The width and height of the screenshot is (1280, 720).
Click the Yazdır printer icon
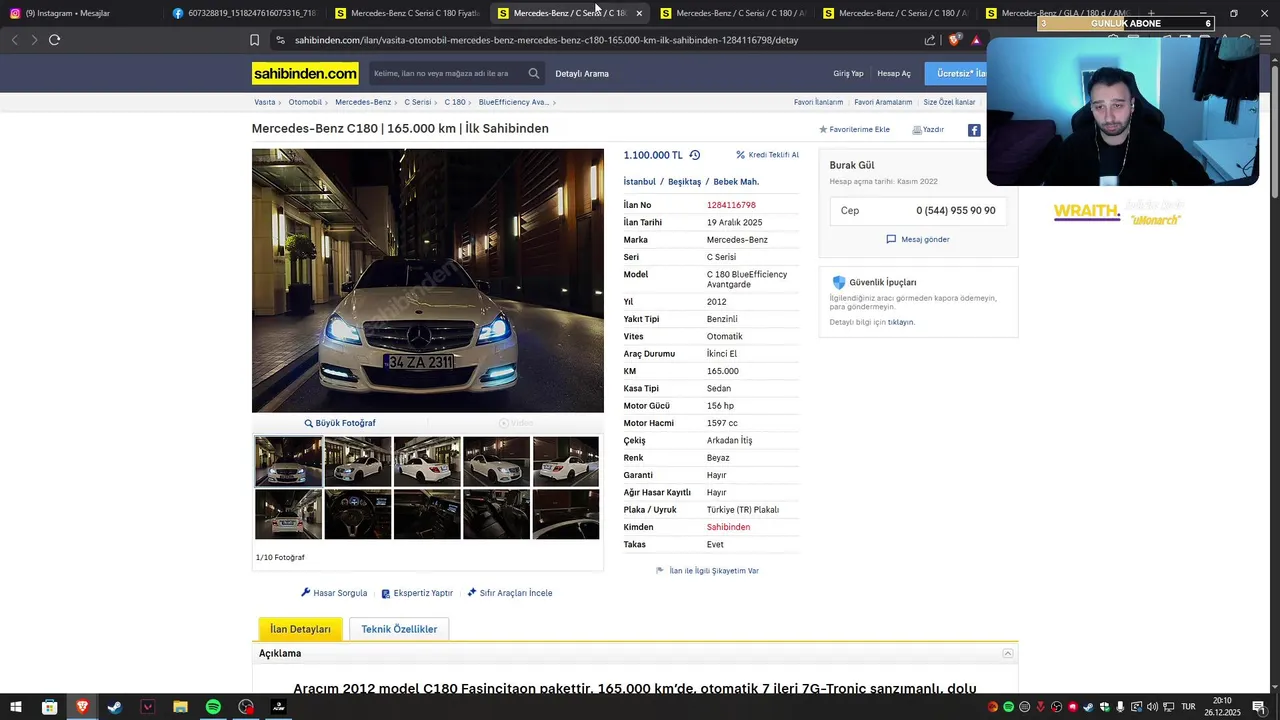917,130
